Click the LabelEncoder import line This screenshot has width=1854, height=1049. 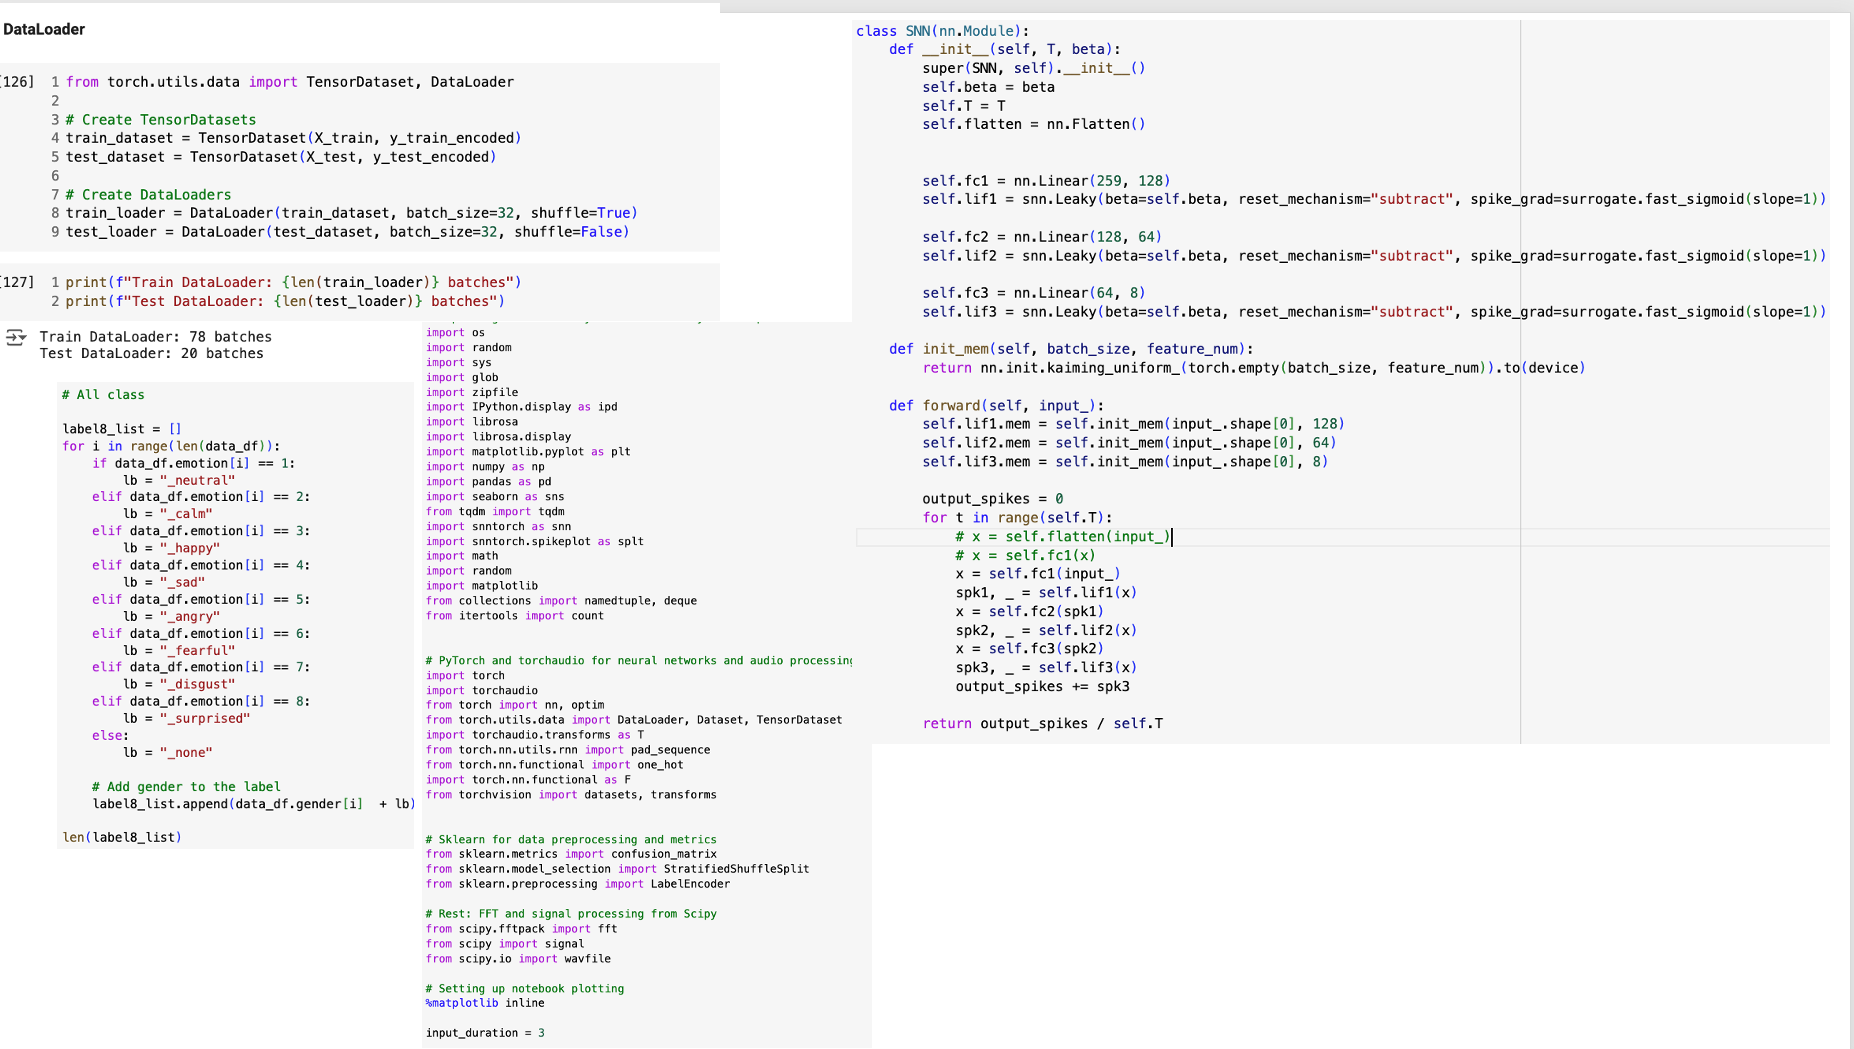(577, 884)
